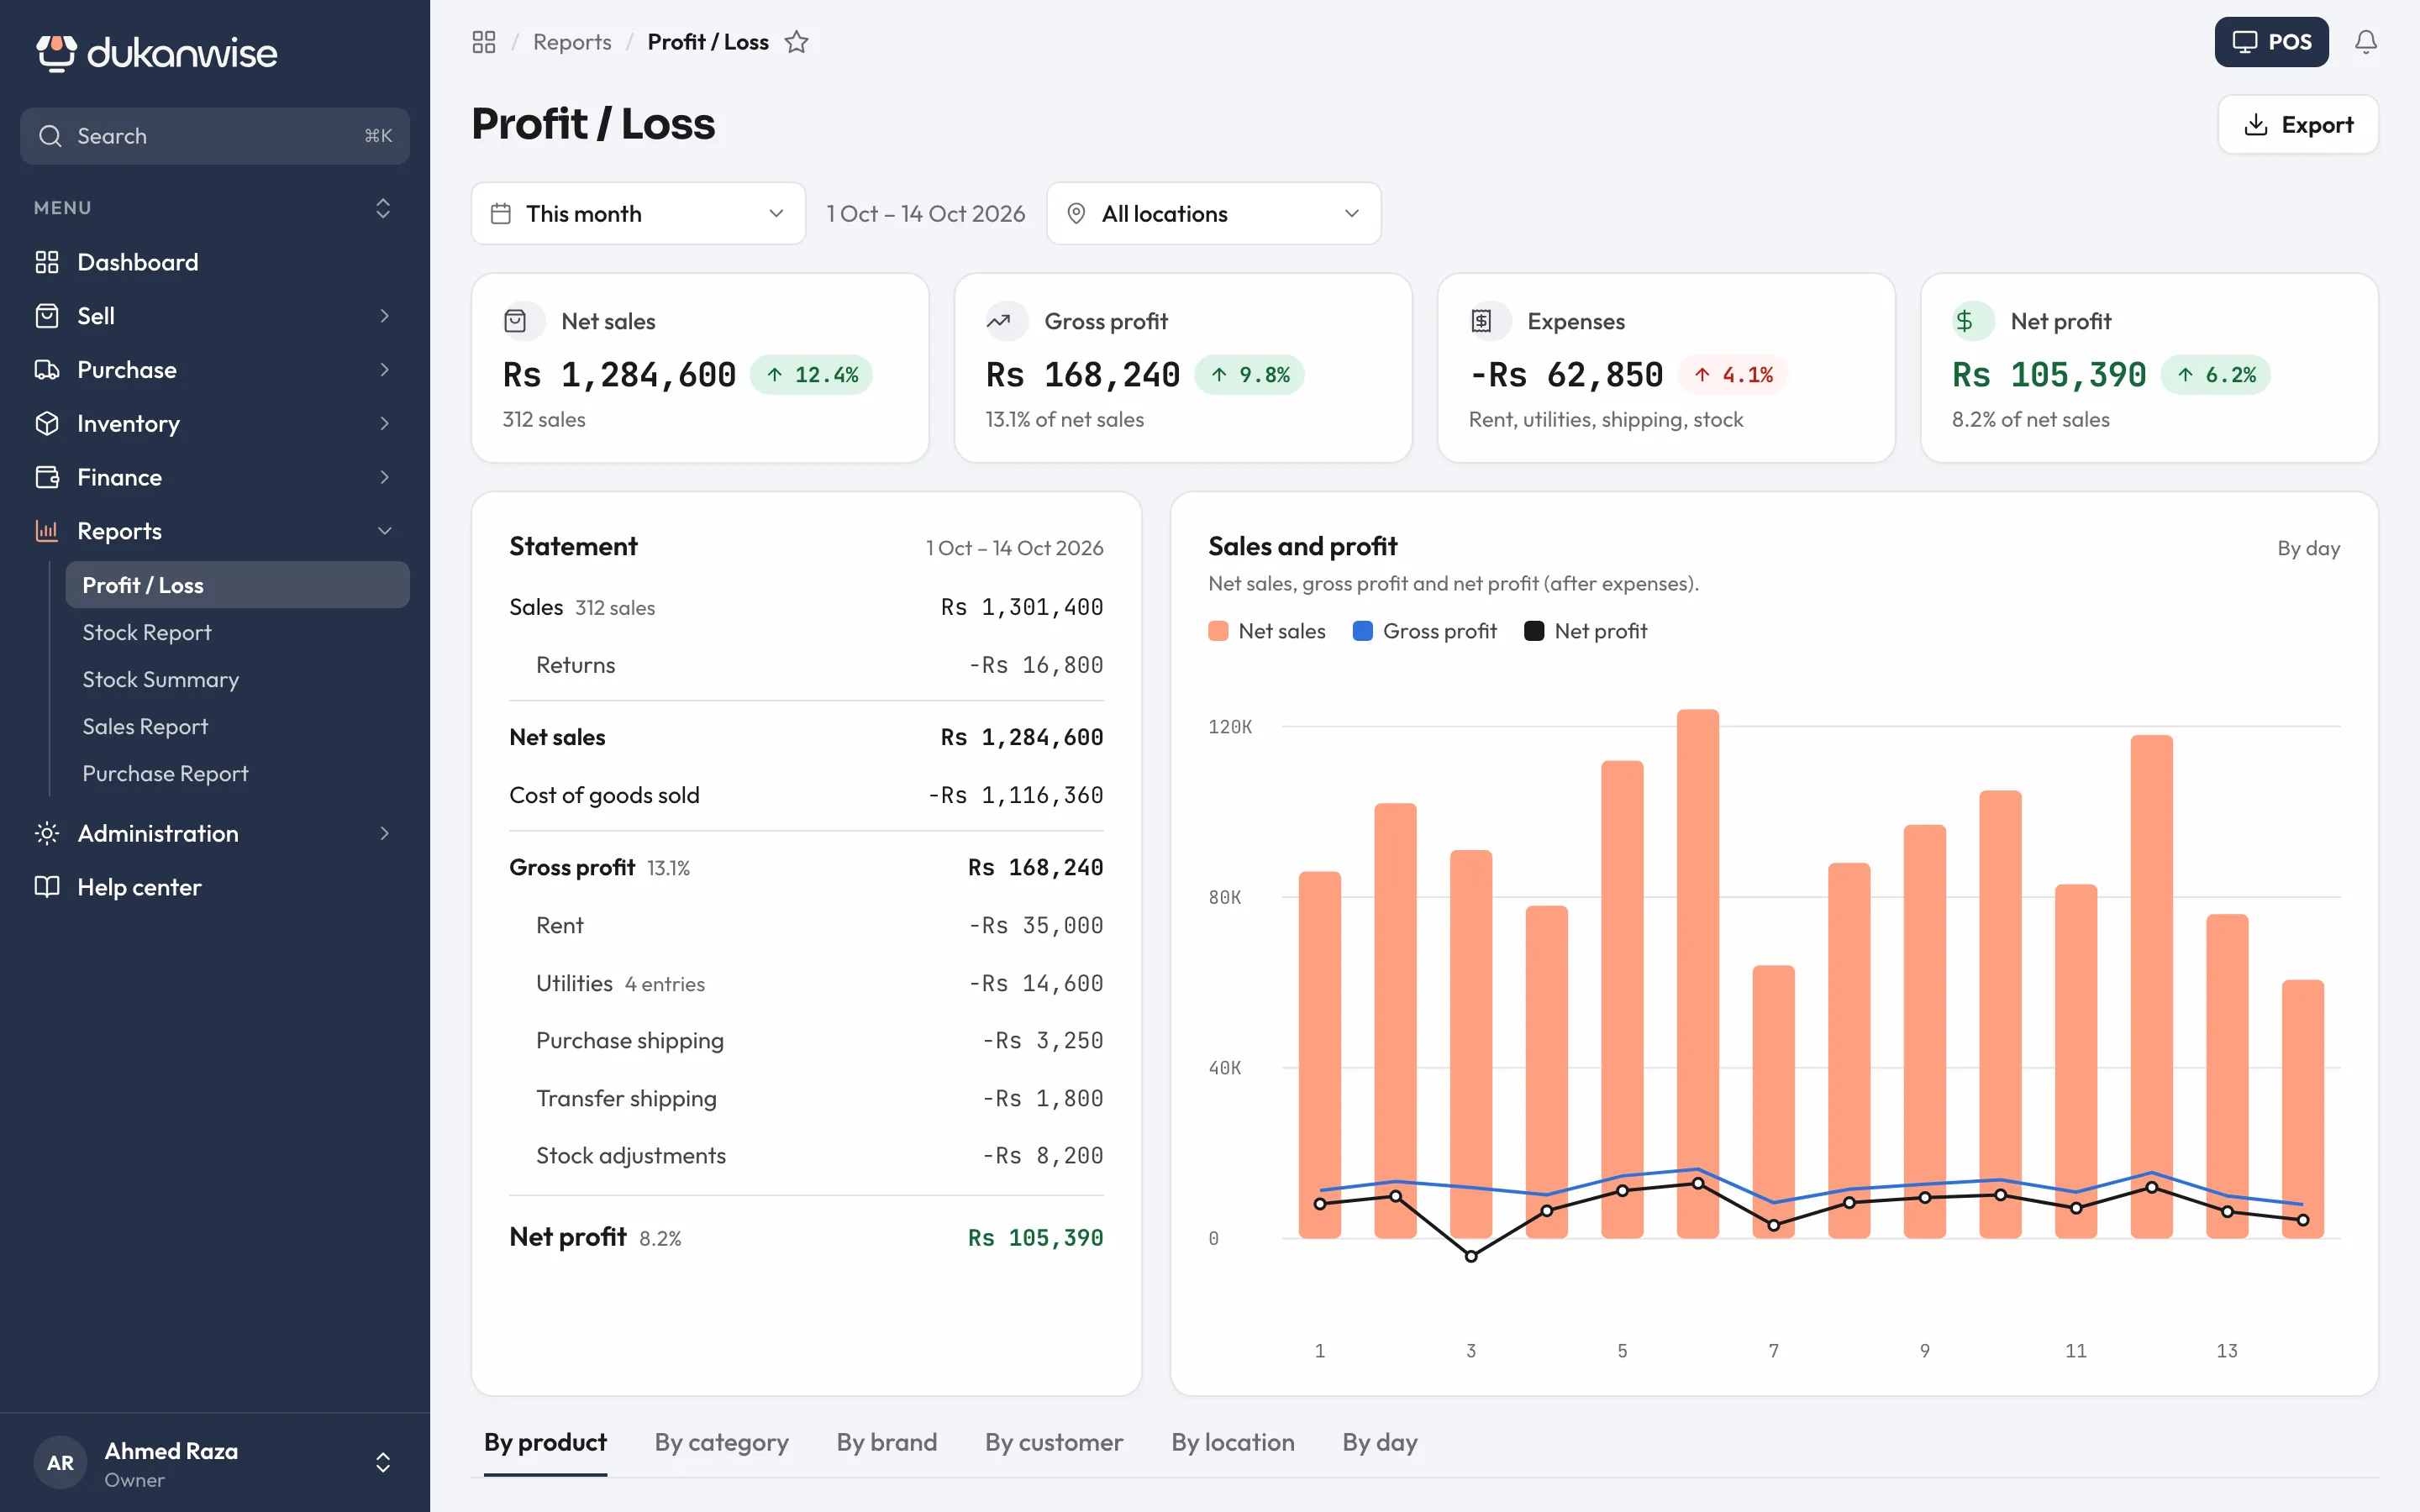Expand the Inventory menu chevron

click(x=384, y=424)
